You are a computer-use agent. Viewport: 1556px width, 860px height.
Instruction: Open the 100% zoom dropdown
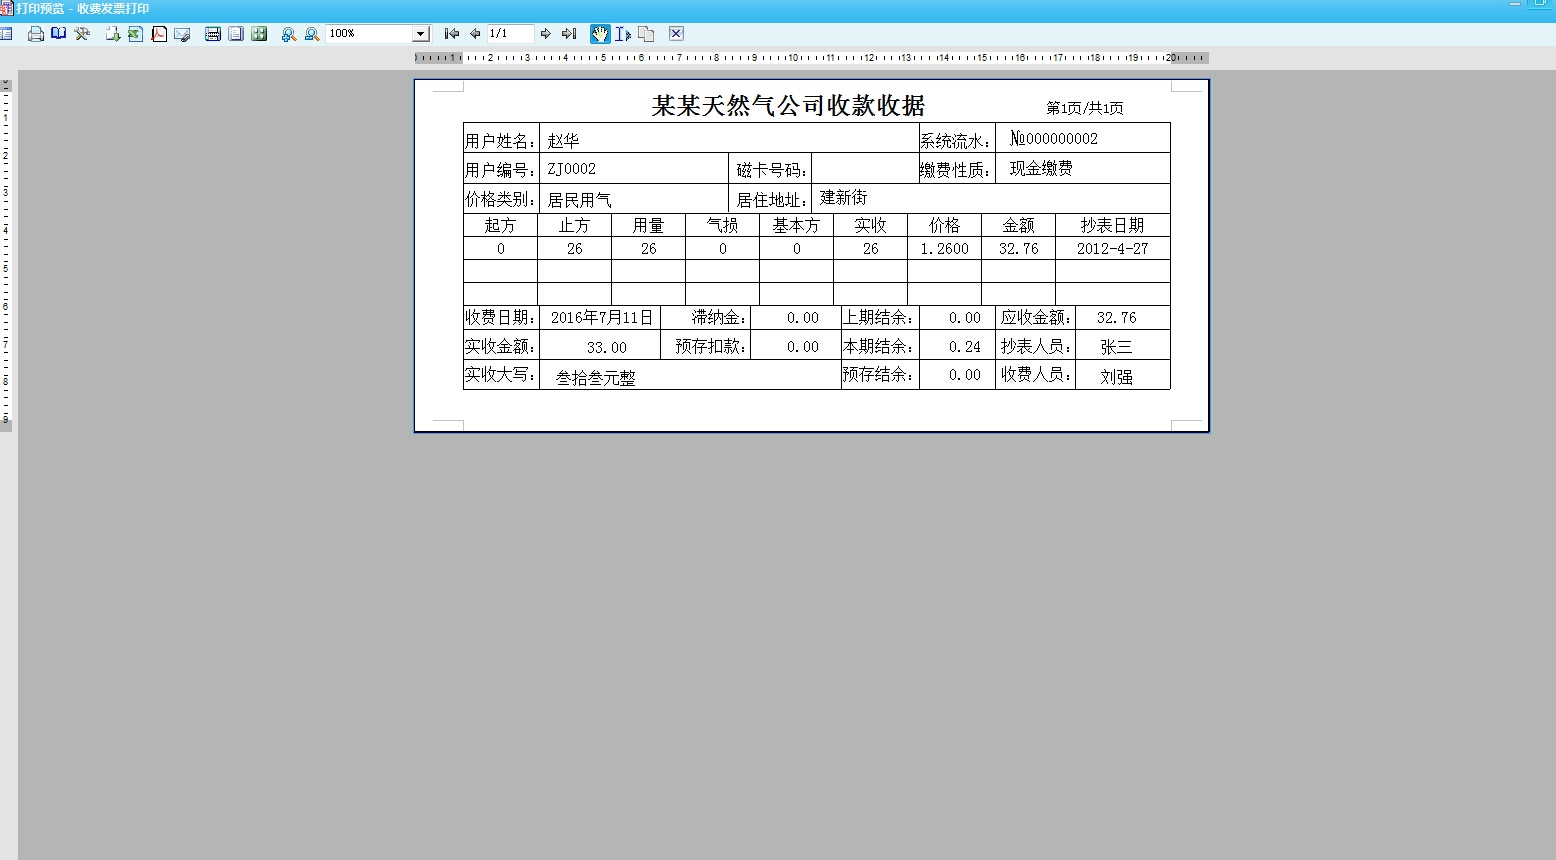pos(421,34)
